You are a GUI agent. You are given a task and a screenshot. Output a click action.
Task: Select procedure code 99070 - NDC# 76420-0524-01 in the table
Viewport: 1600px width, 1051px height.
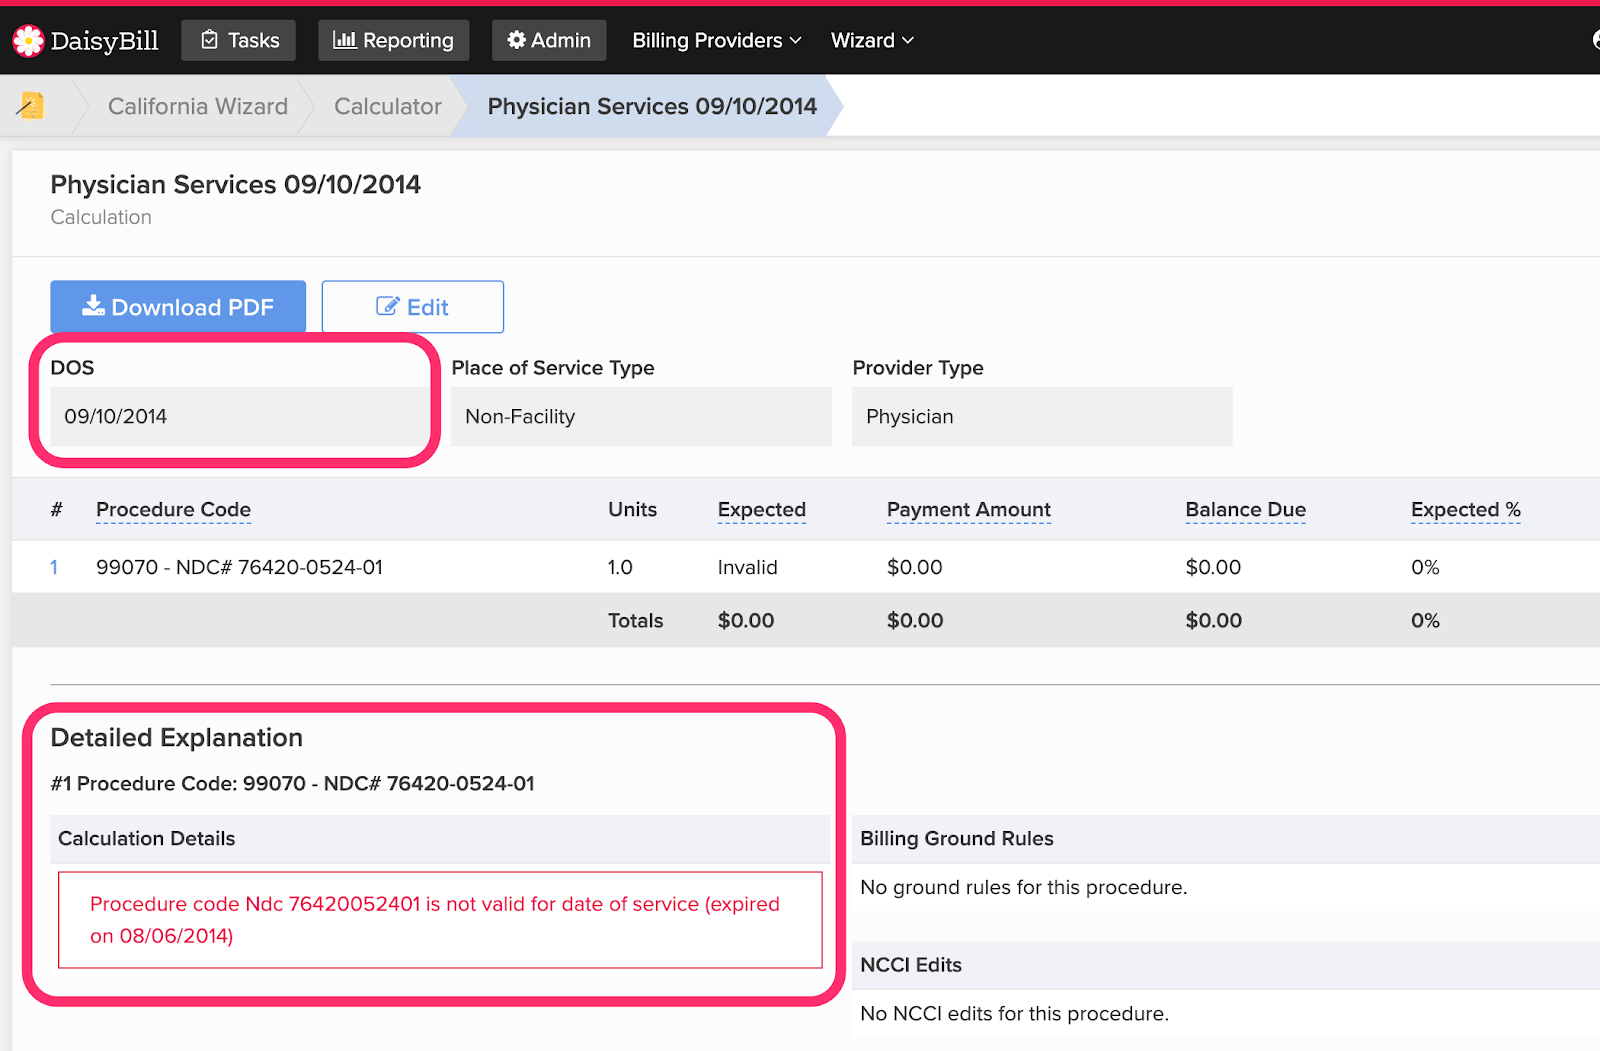239,567
